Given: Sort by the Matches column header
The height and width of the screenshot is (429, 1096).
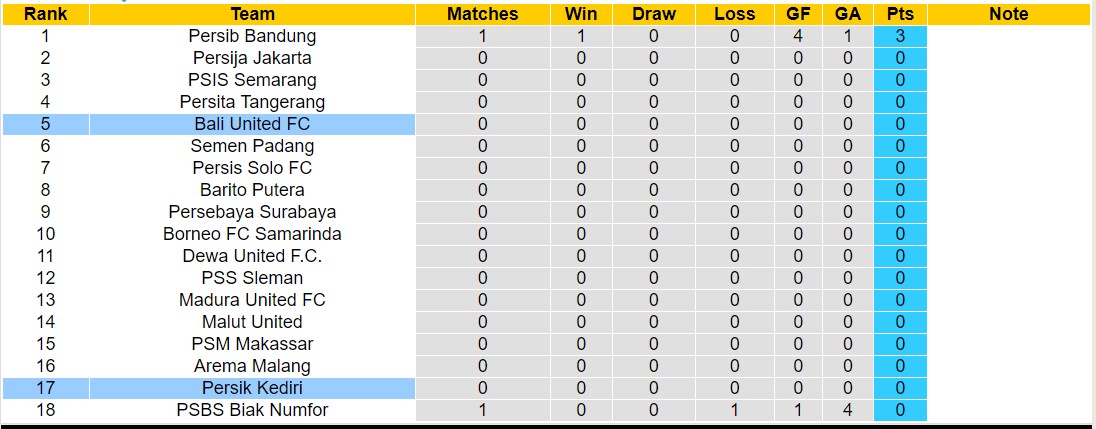Looking at the screenshot, I should [x=482, y=14].
